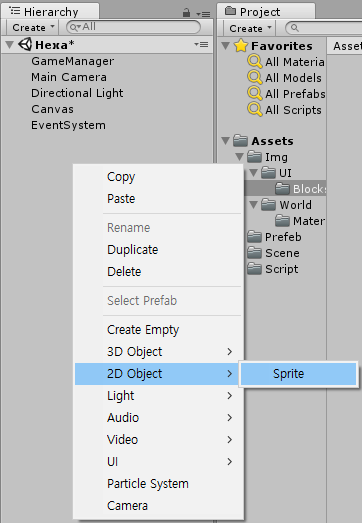Toggle the Hierarchy panel lock icon
The height and width of the screenshot is (523, 362).
[187, 13]
